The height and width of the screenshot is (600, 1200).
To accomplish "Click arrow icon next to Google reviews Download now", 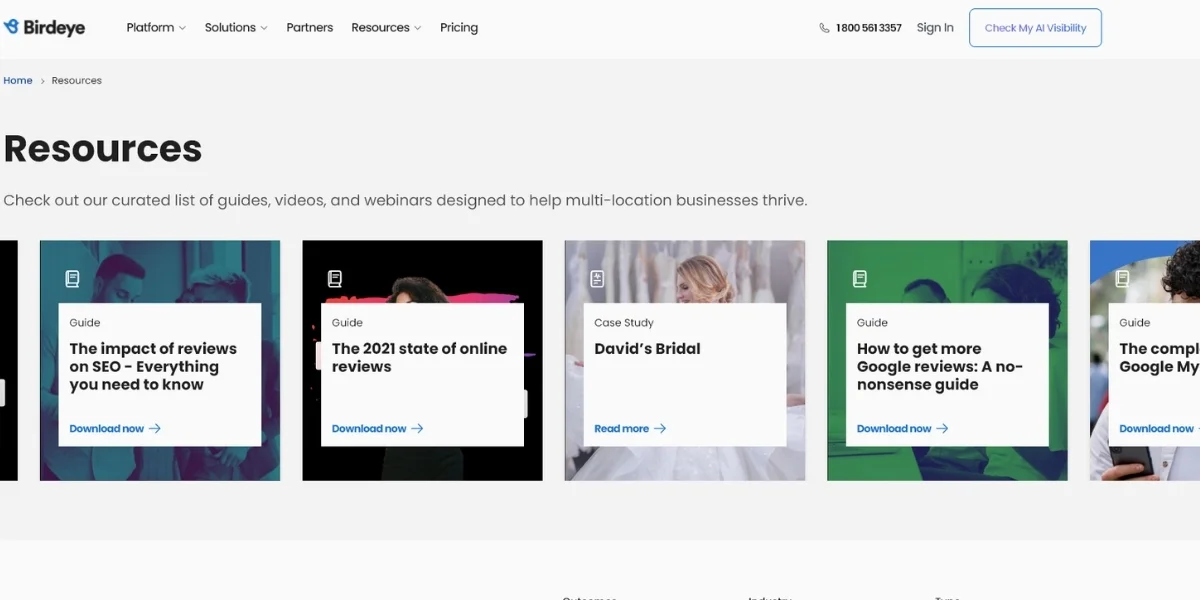I will click(x=942, y=429).
